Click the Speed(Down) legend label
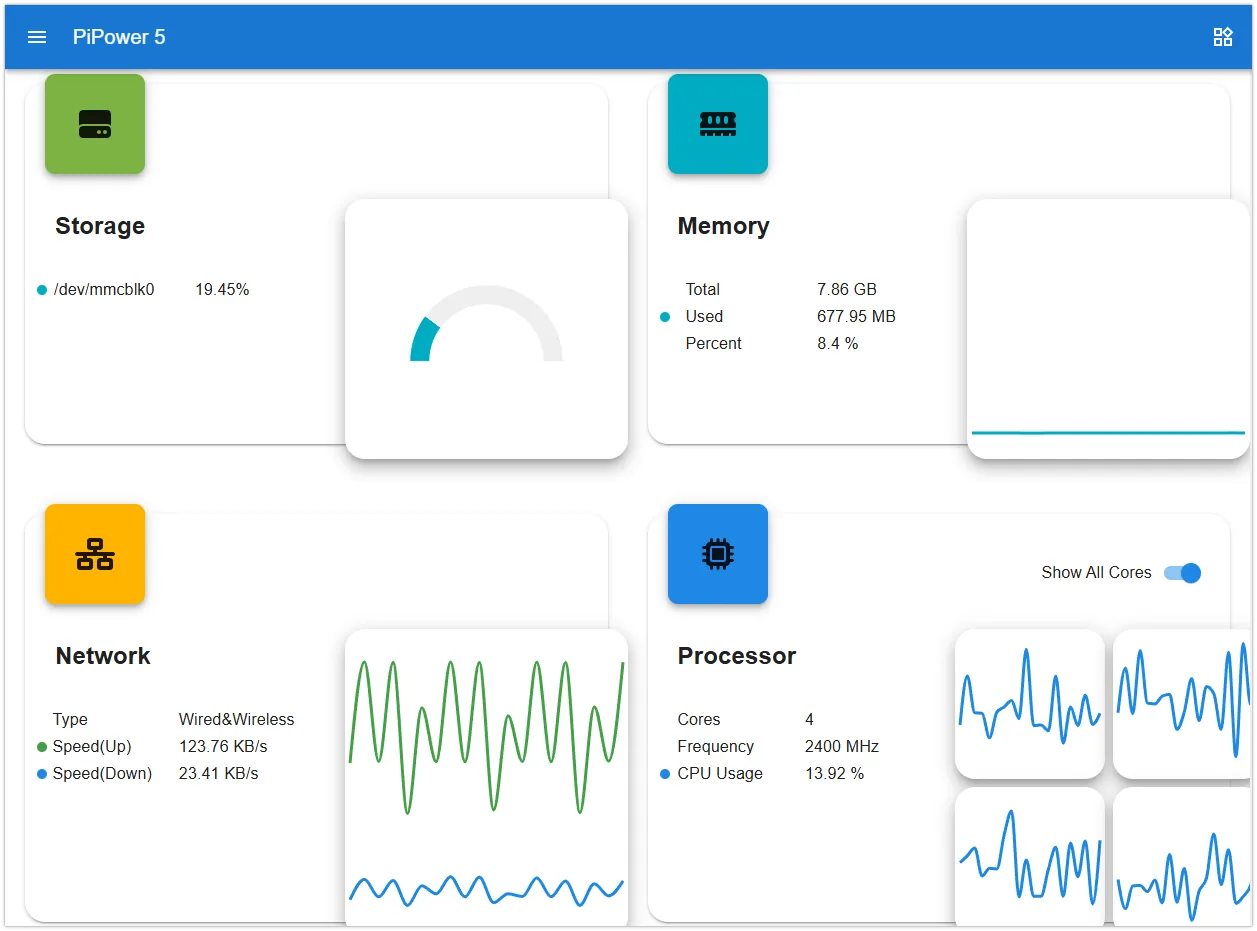This screenshot has height=931, width=1257. [102, 774]
